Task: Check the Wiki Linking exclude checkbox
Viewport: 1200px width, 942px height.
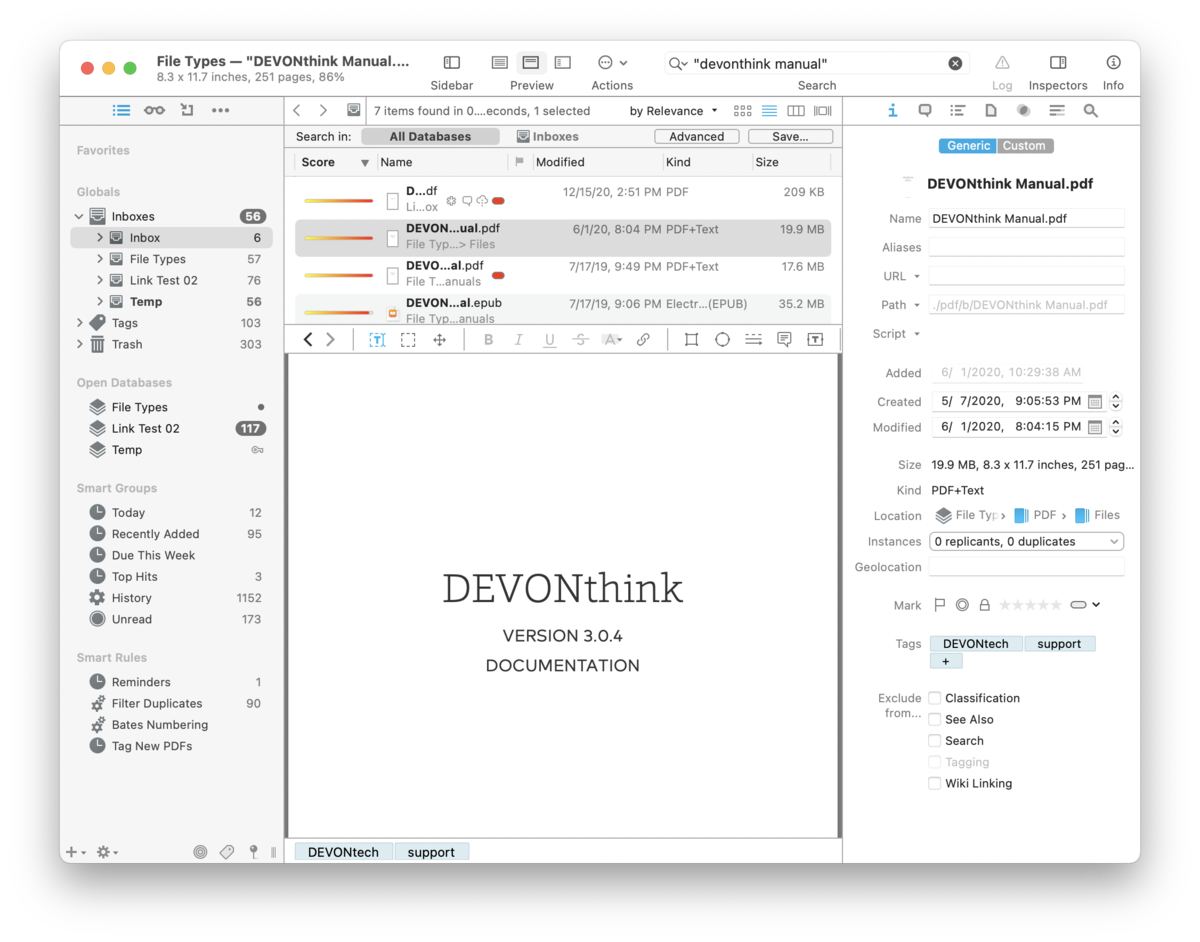Action: coord(934,783)
